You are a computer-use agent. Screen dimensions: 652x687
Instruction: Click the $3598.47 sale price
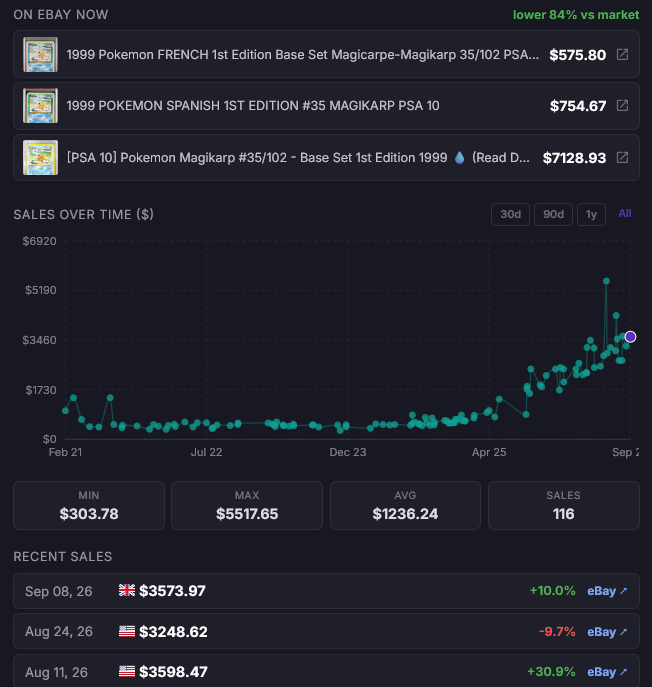coord(173,672)
